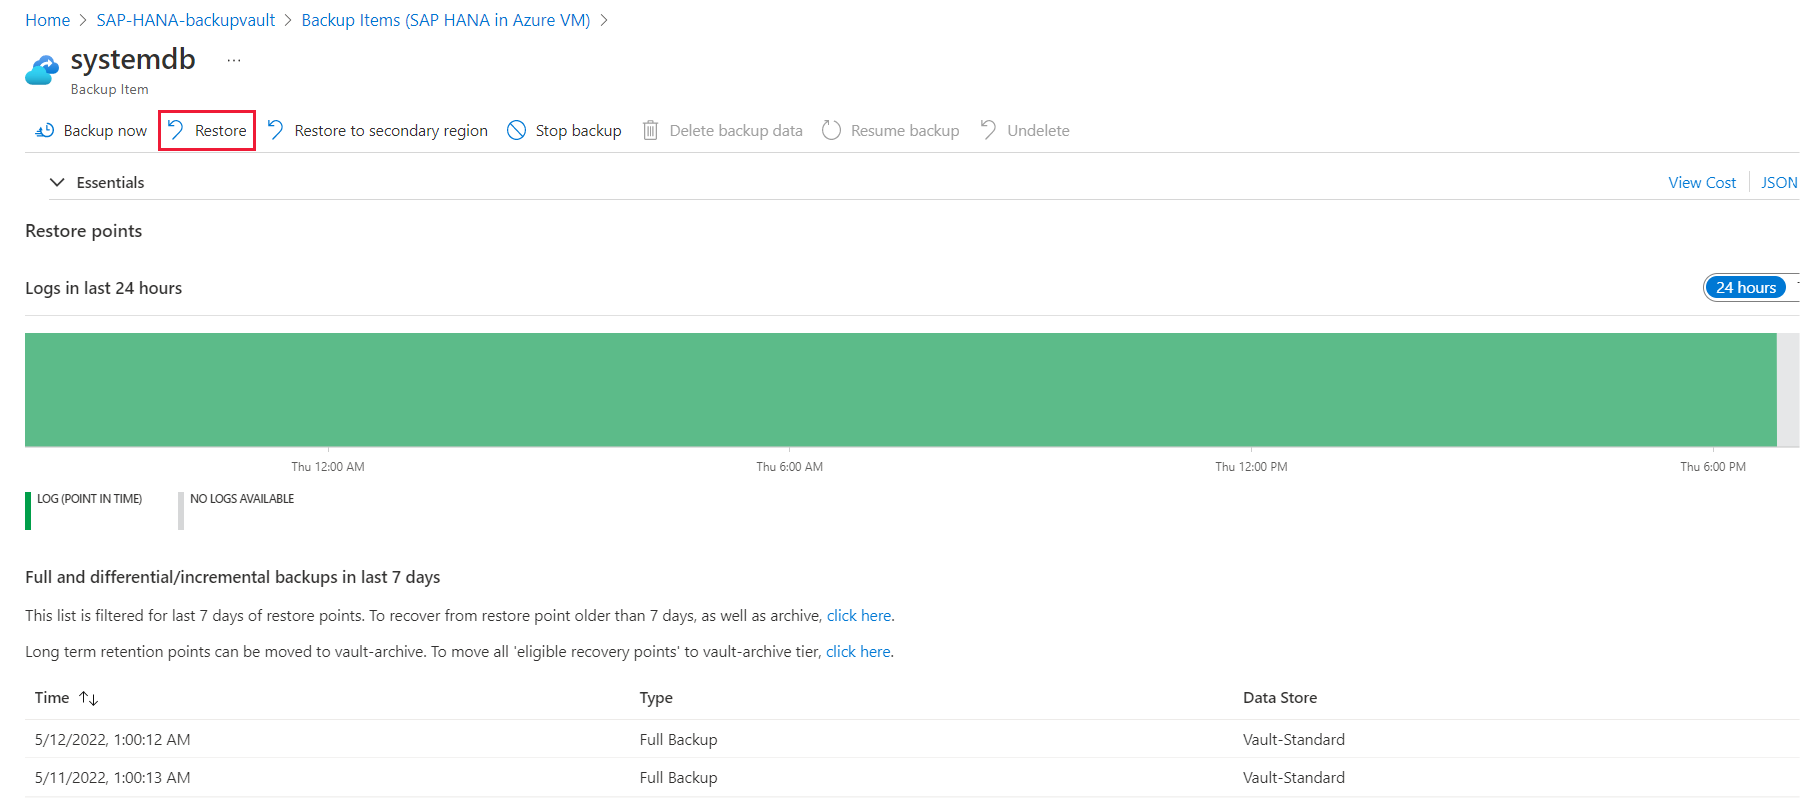Click the Resume backup circular icon
Screen dimensions: 1800x798
(831, 130)
